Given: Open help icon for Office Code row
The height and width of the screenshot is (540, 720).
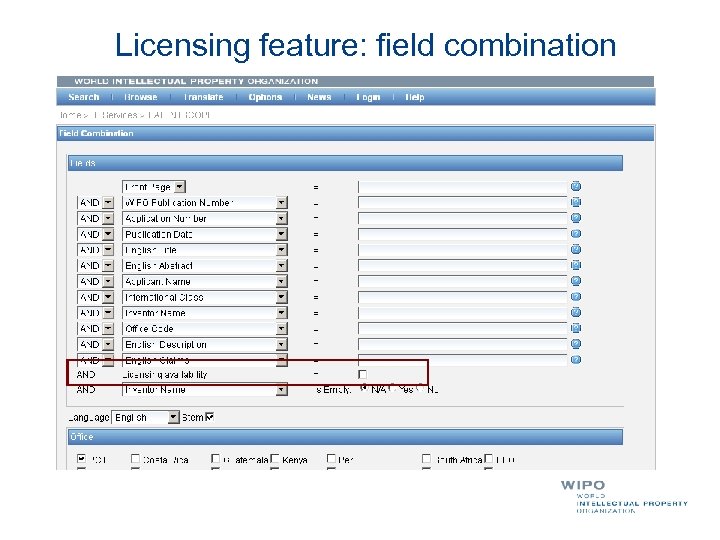Looking at the screenshot, I should tap(576, 328).
